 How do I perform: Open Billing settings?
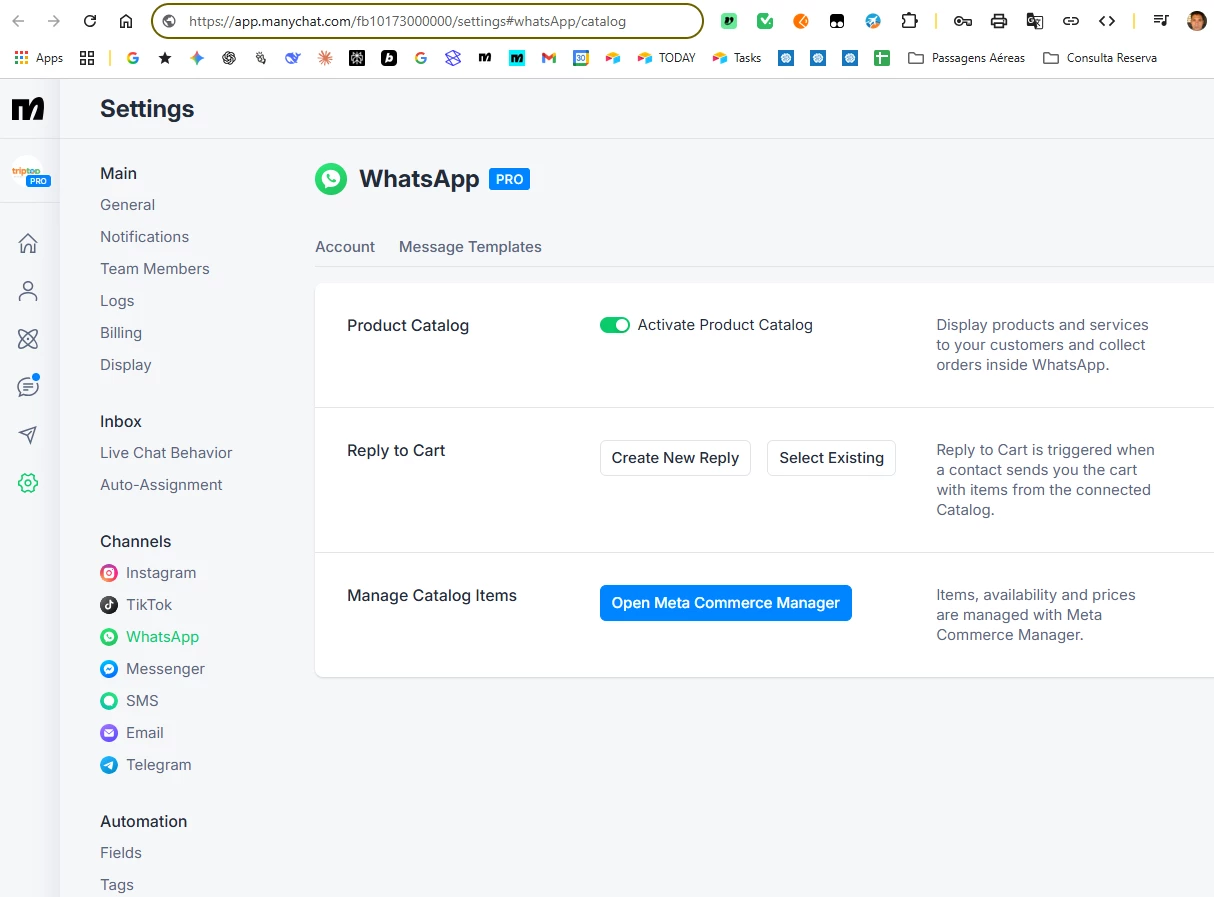pyautogui.click(x=121, y=333)
